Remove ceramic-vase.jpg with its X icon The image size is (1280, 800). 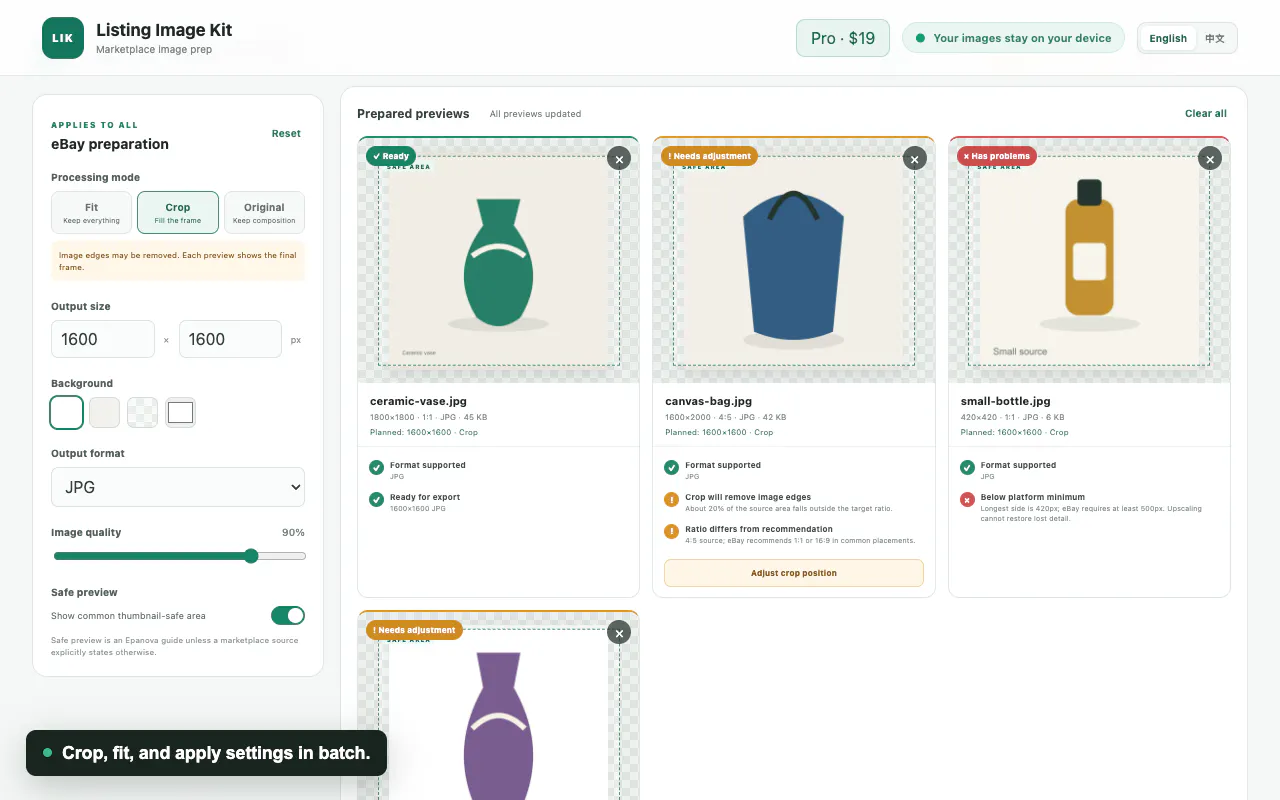point(619,158)
